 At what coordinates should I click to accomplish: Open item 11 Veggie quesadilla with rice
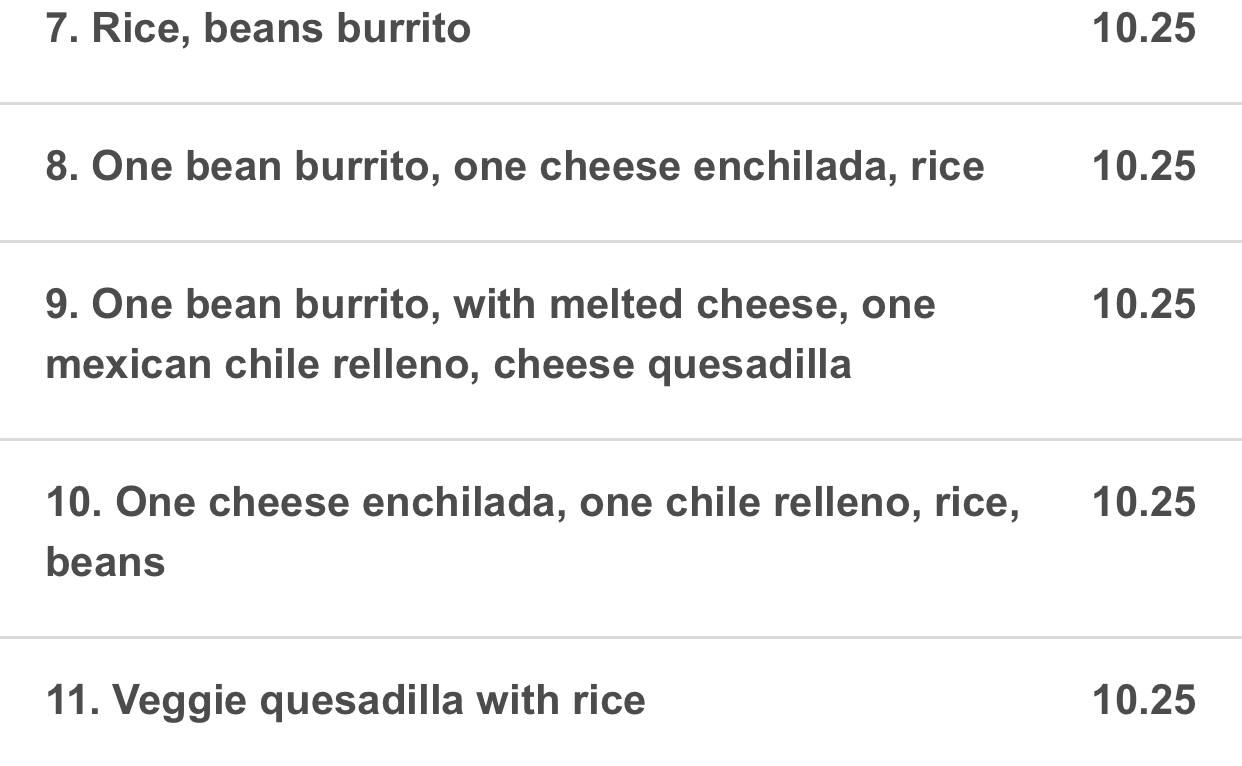point(620,702)
